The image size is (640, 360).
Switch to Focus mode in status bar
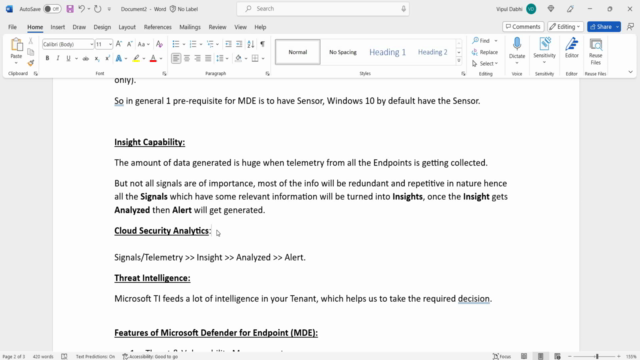pos(502,356)
